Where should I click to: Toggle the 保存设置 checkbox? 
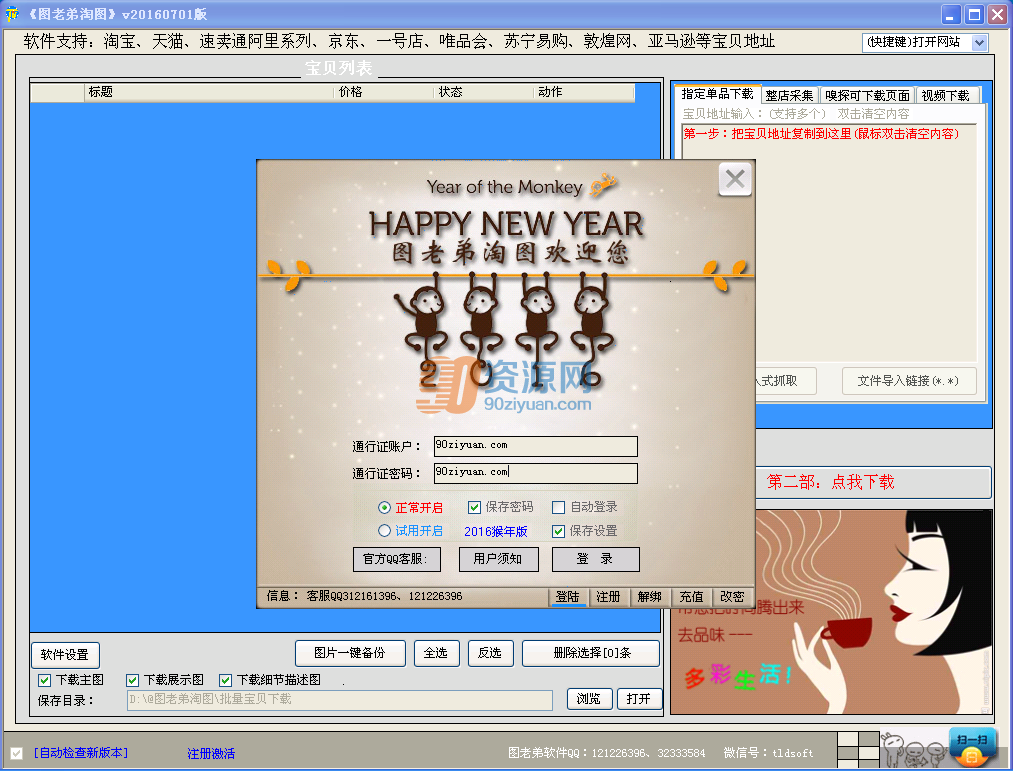(x=559, y=531)
